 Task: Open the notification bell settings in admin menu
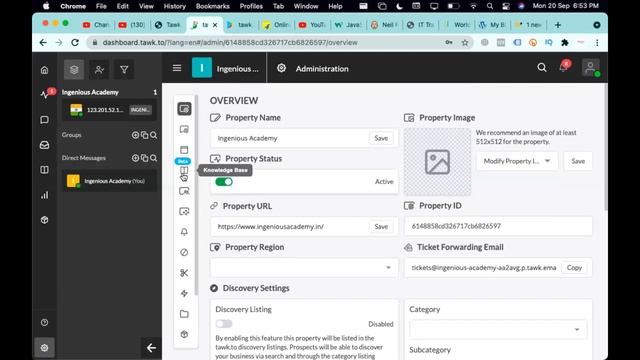click(x=184, y=232)
